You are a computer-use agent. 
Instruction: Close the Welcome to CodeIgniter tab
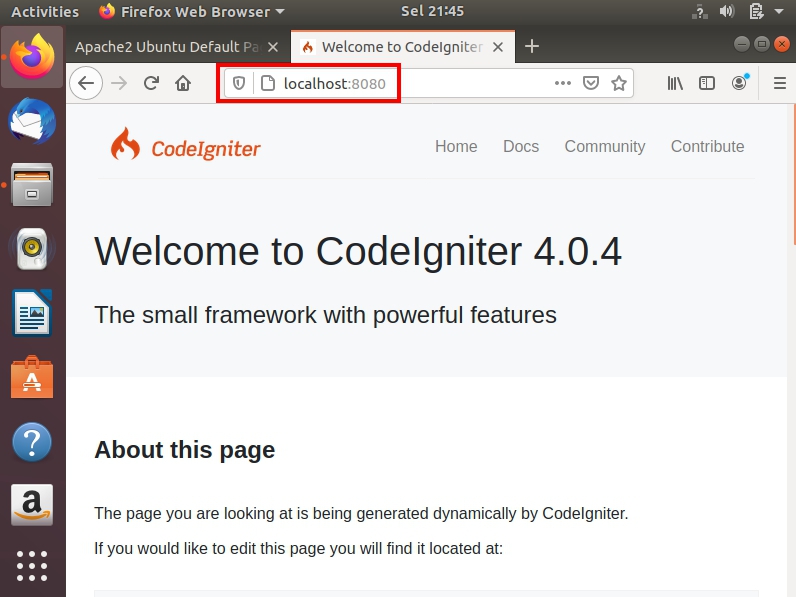[x=498, y=47]
